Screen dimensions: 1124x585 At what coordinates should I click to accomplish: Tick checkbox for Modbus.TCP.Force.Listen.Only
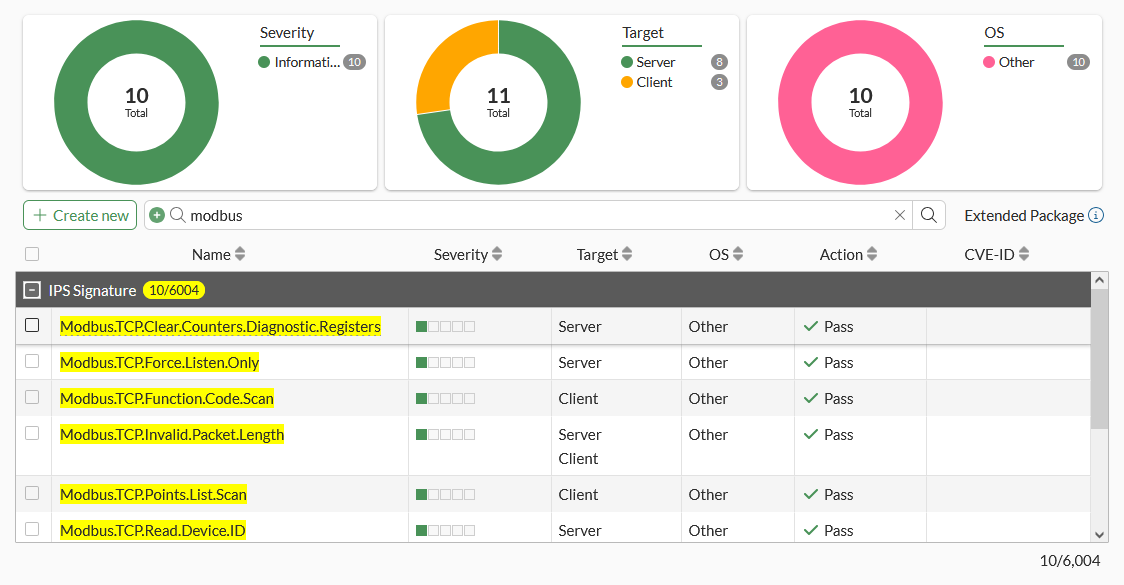[32, 361]
